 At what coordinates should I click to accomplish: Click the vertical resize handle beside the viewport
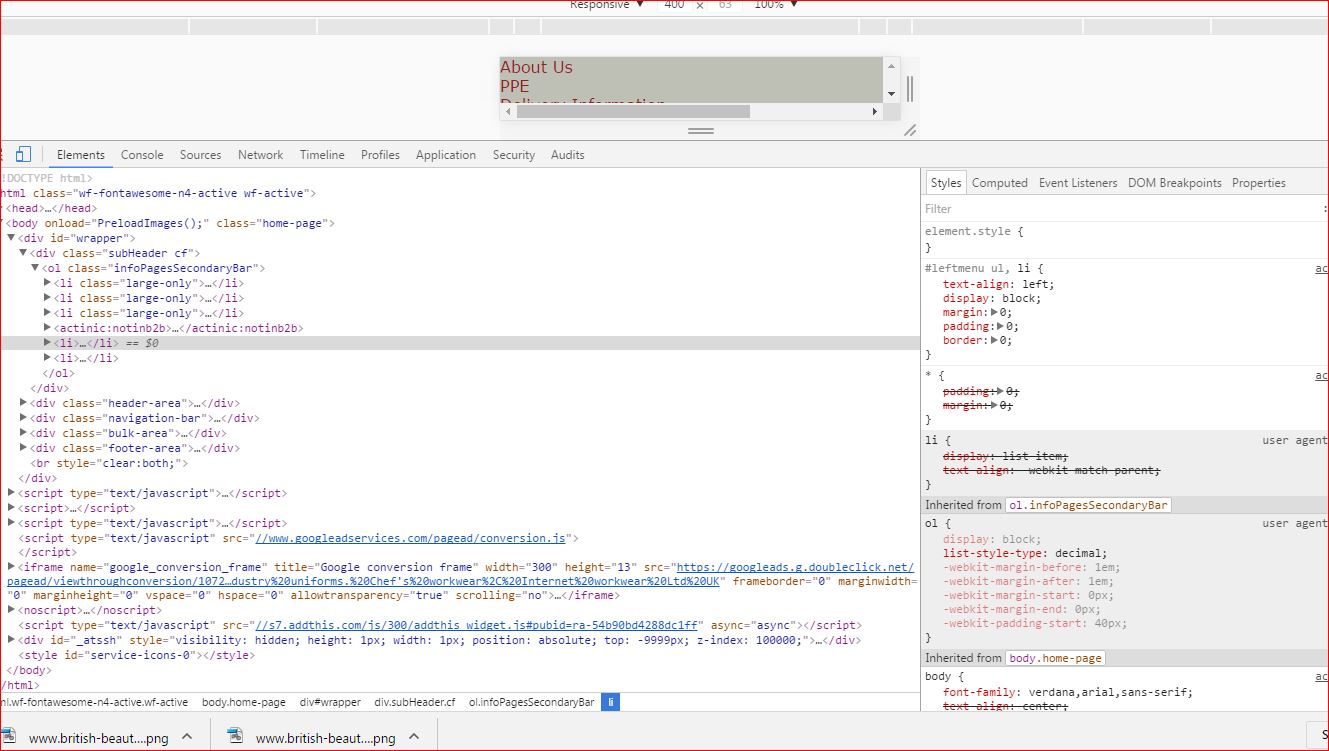[x=910, y=88]
